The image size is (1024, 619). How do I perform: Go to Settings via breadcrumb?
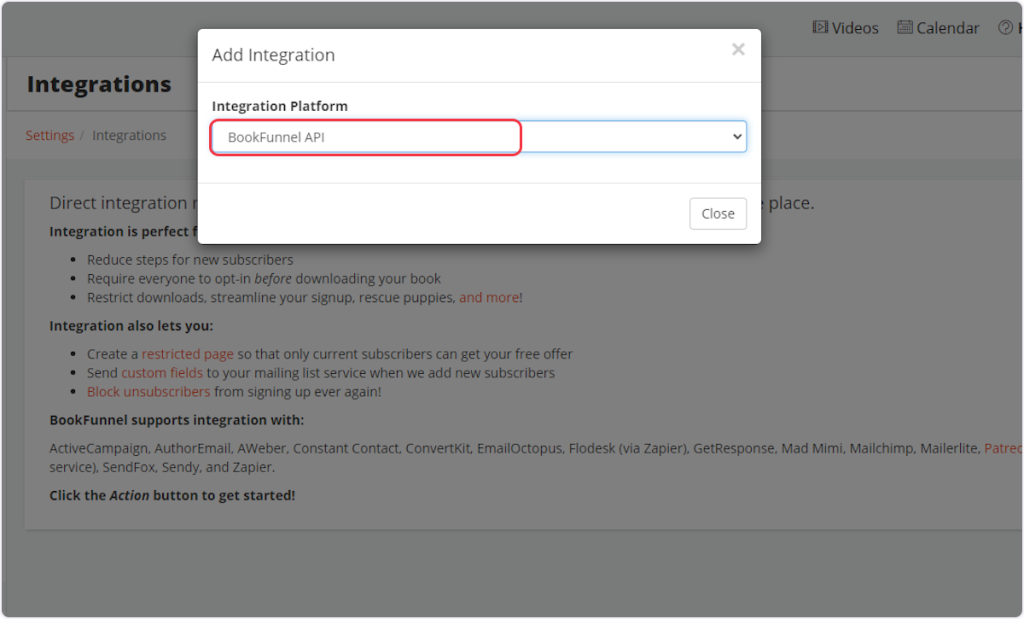pos(50,135)
